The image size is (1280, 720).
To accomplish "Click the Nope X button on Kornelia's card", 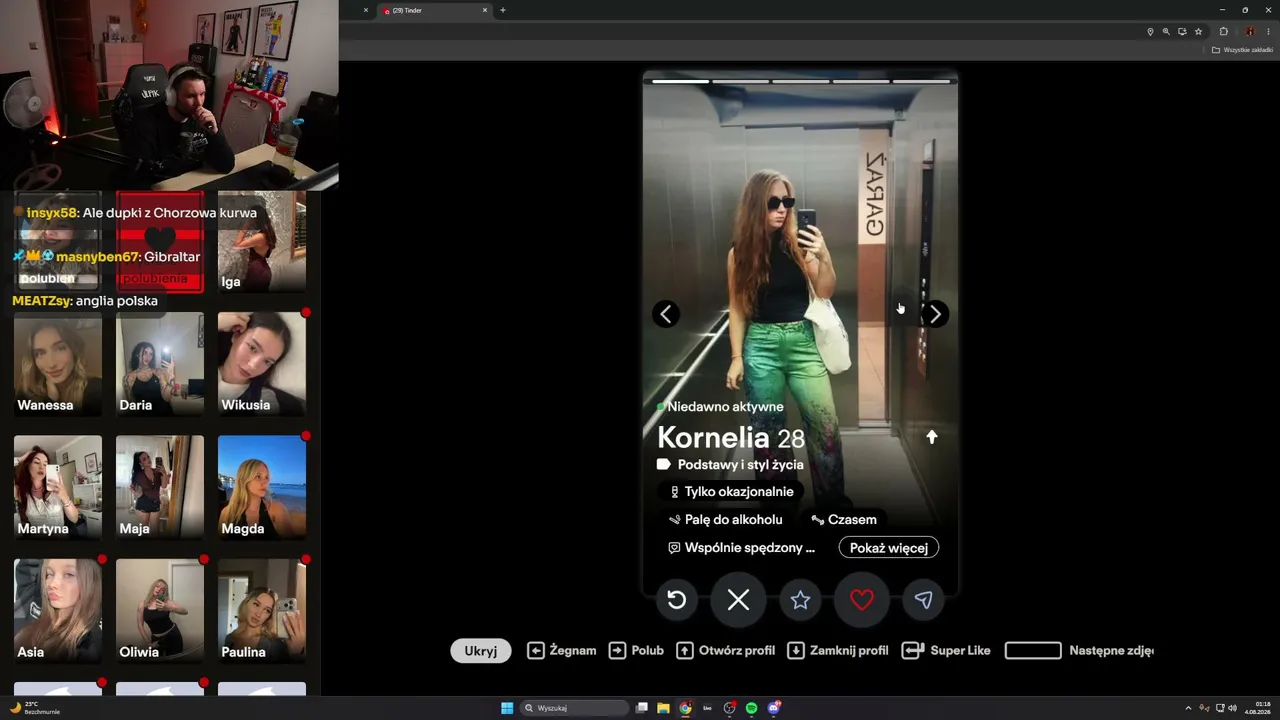I will (x=738, y=599).
